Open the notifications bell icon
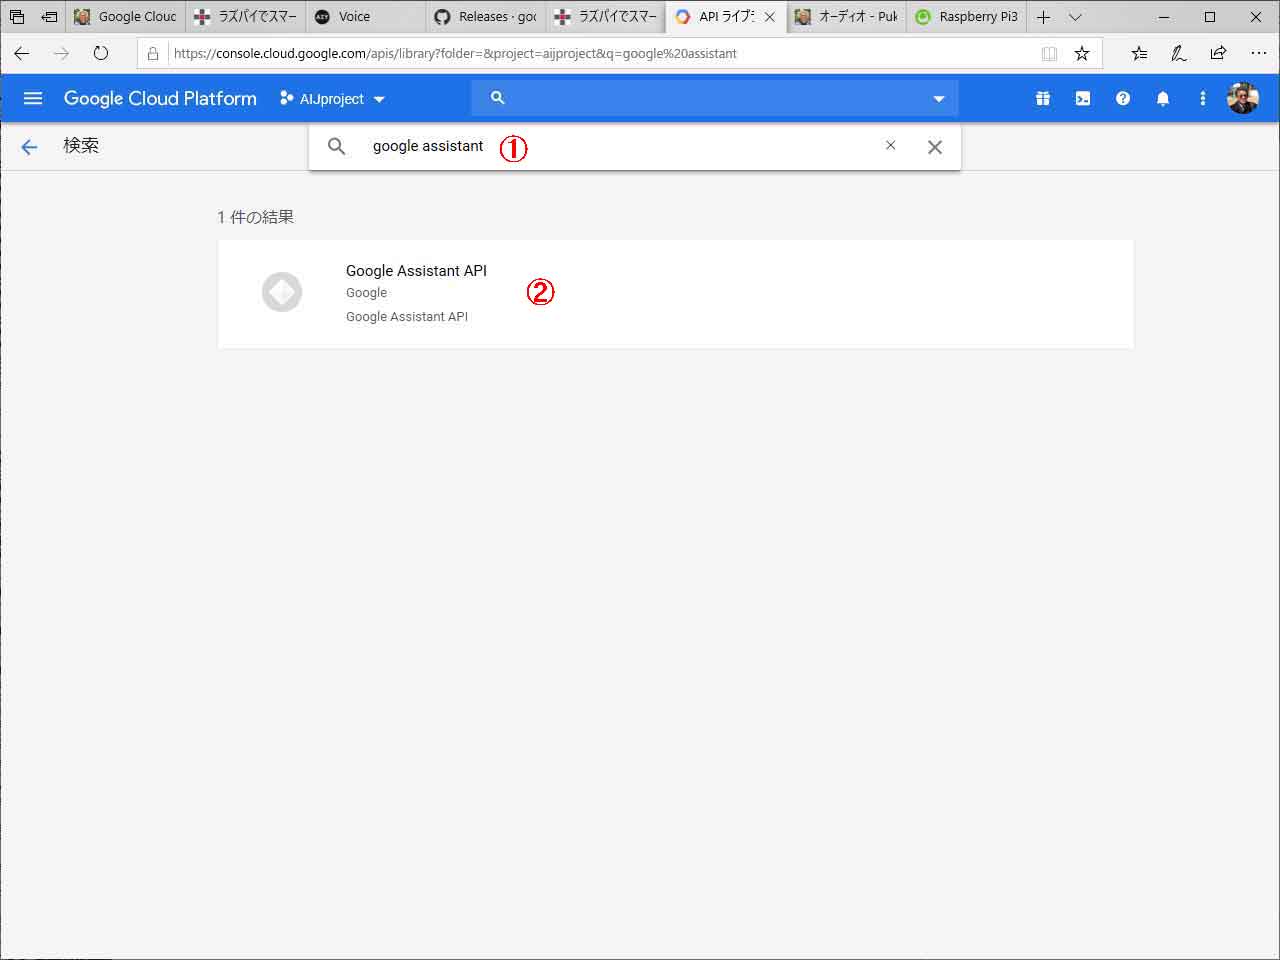 click(x=1163, y=98)
